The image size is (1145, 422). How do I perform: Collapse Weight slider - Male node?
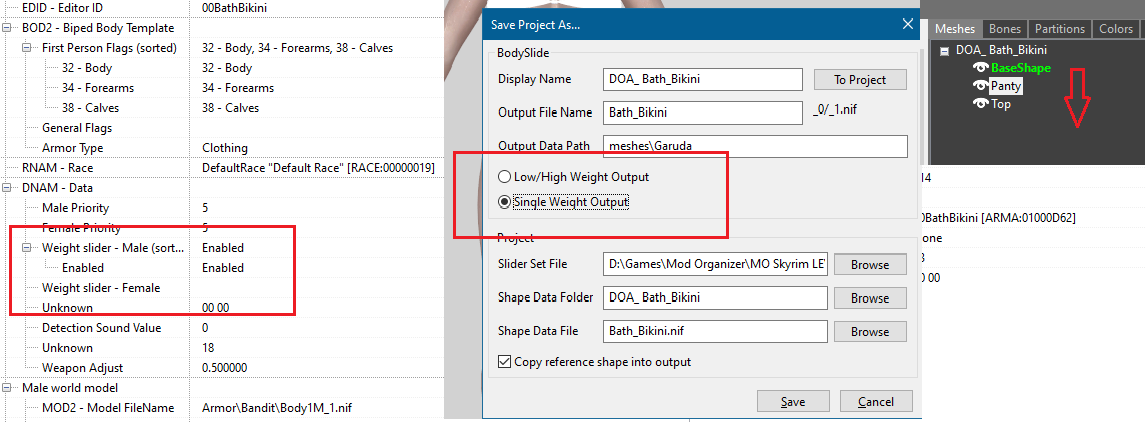pos(27,248)
